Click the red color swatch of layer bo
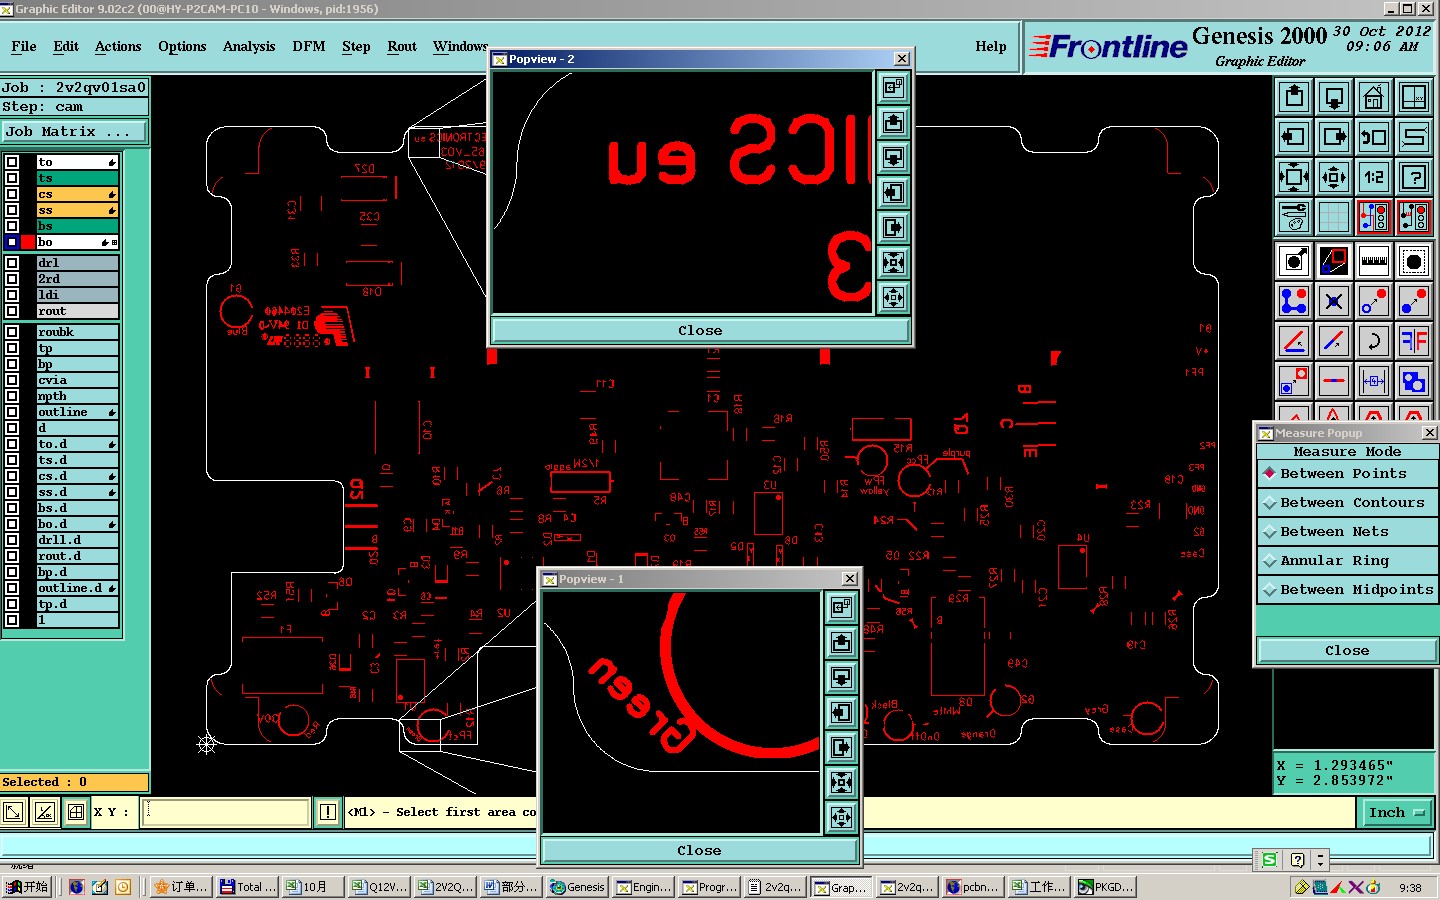The image size is (1440, 900). pos(28,242)
